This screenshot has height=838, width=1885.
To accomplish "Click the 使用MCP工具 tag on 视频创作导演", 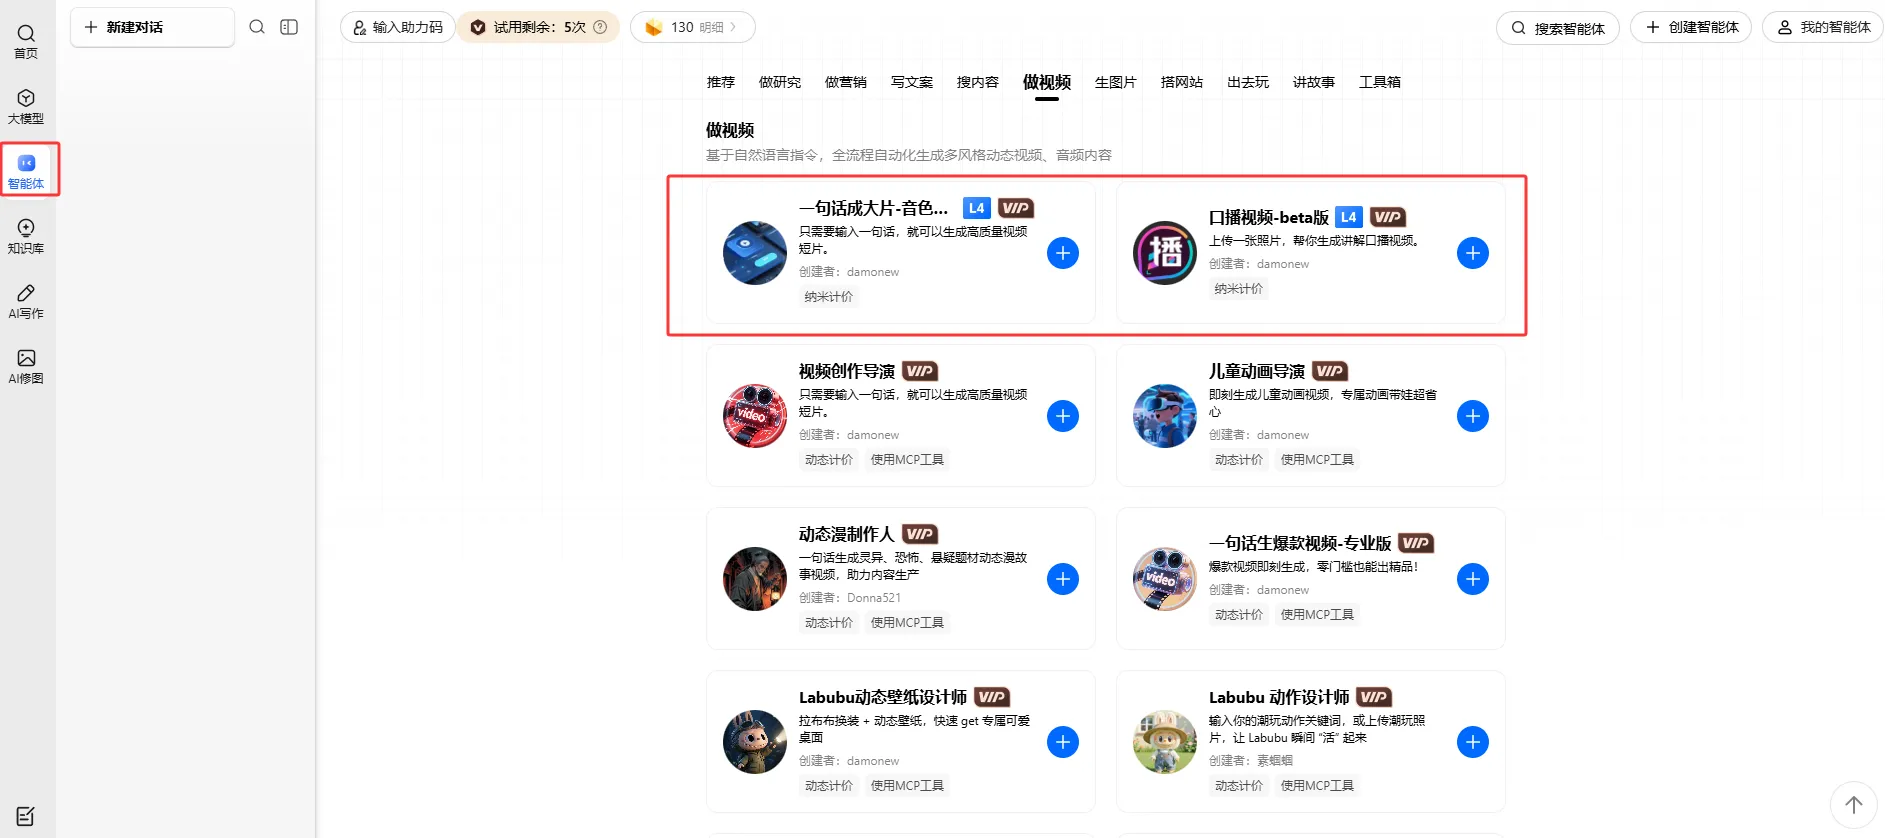I will click(x=907, y=459).
